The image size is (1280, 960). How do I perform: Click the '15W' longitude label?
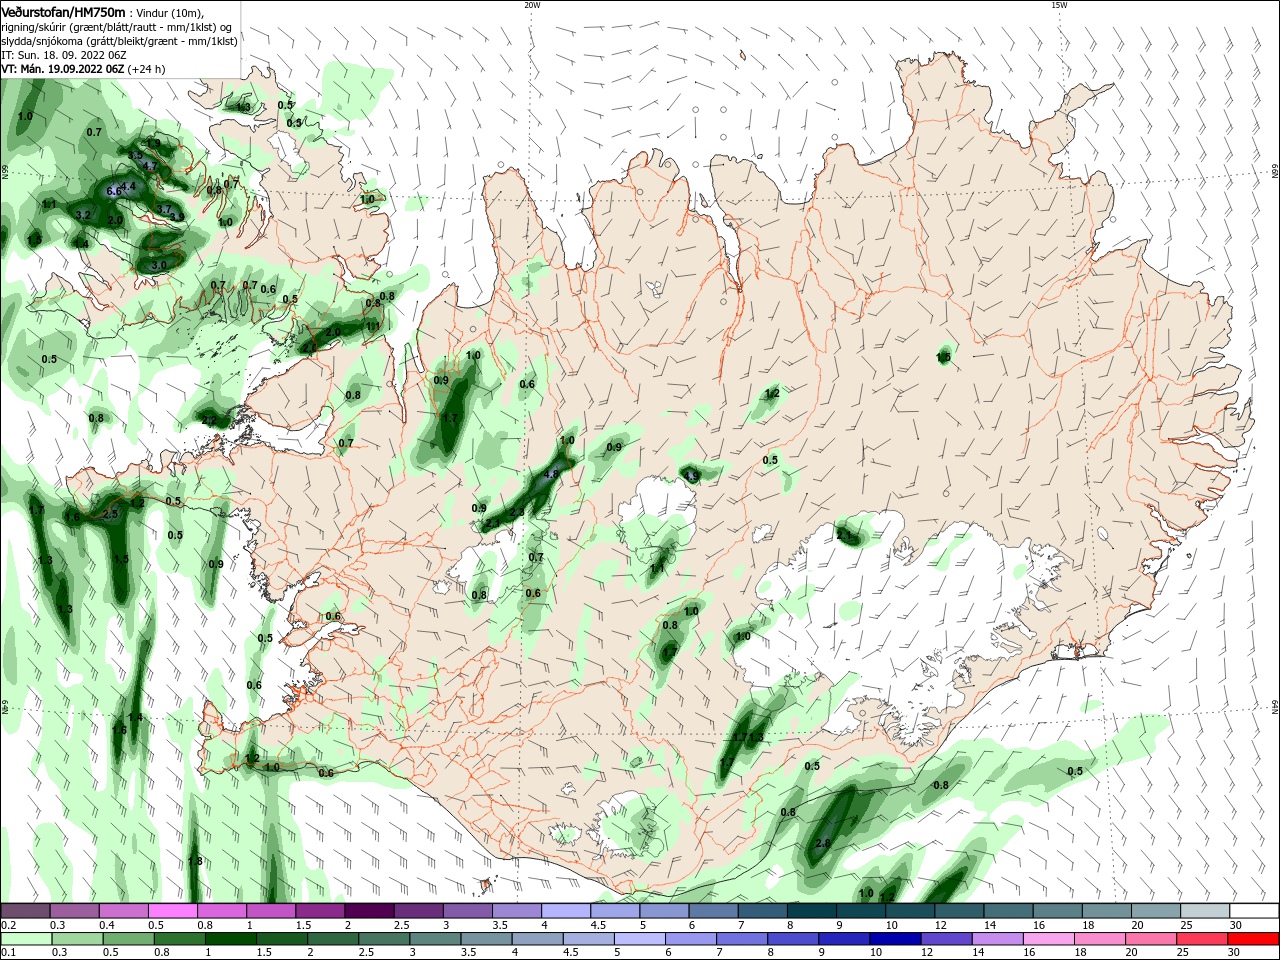tap(1058, 5)
